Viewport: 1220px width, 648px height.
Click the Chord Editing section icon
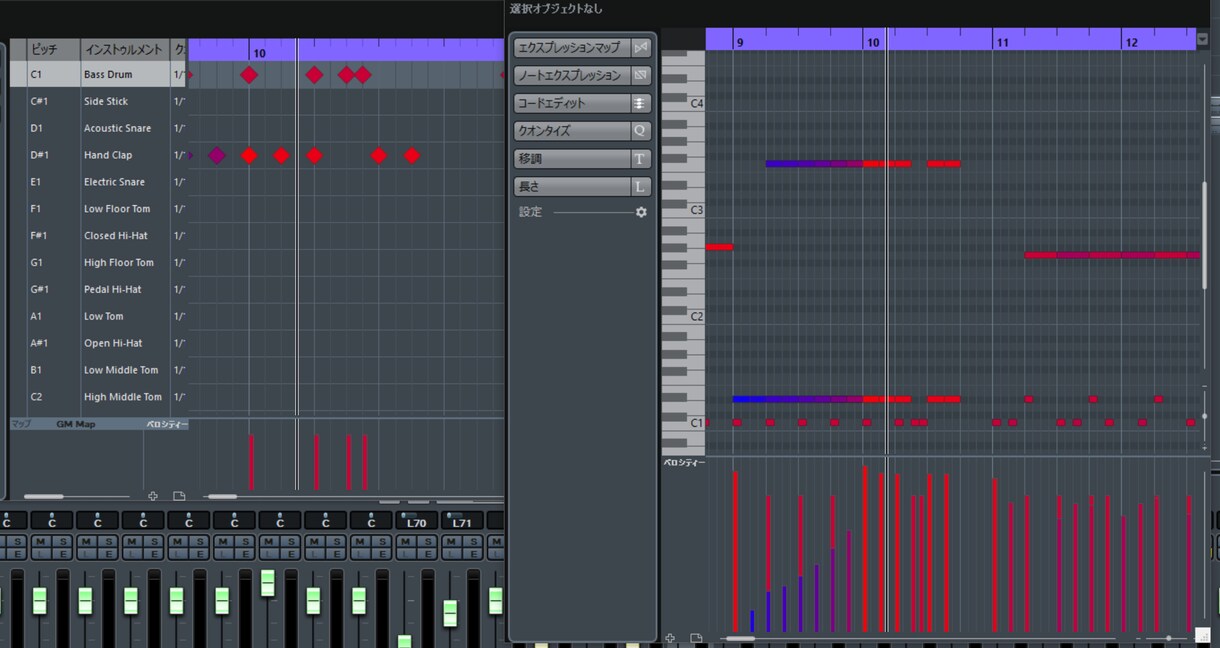click(x=641, y=103)
